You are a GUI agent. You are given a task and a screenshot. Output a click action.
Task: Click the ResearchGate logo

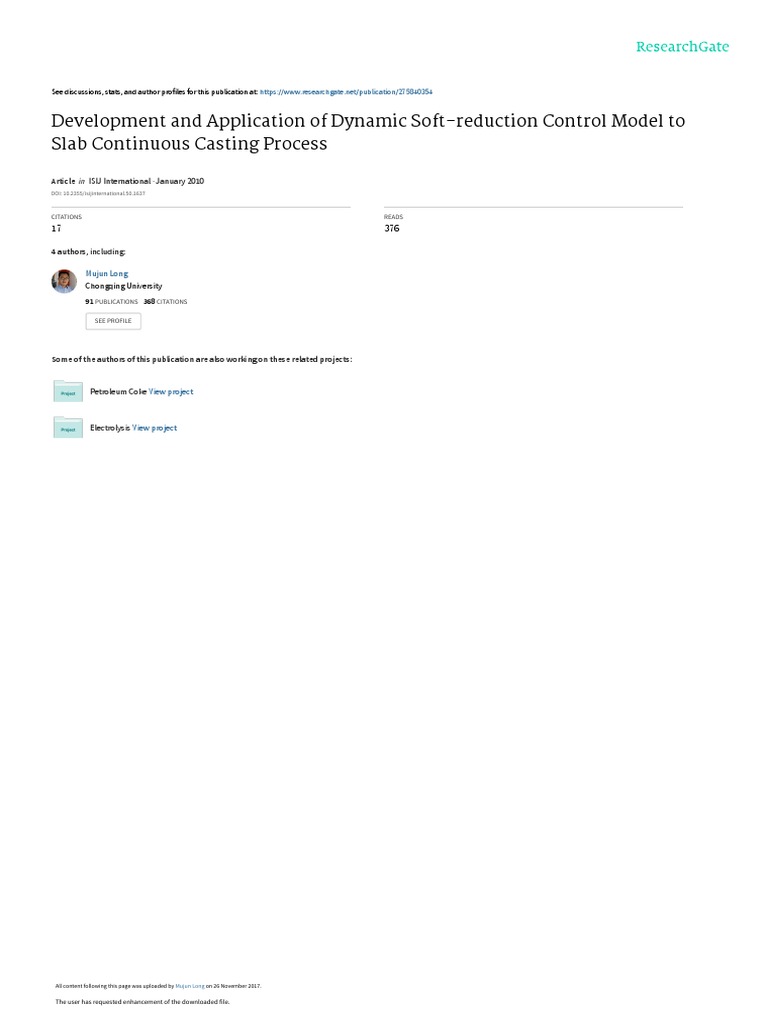(683, 47)
